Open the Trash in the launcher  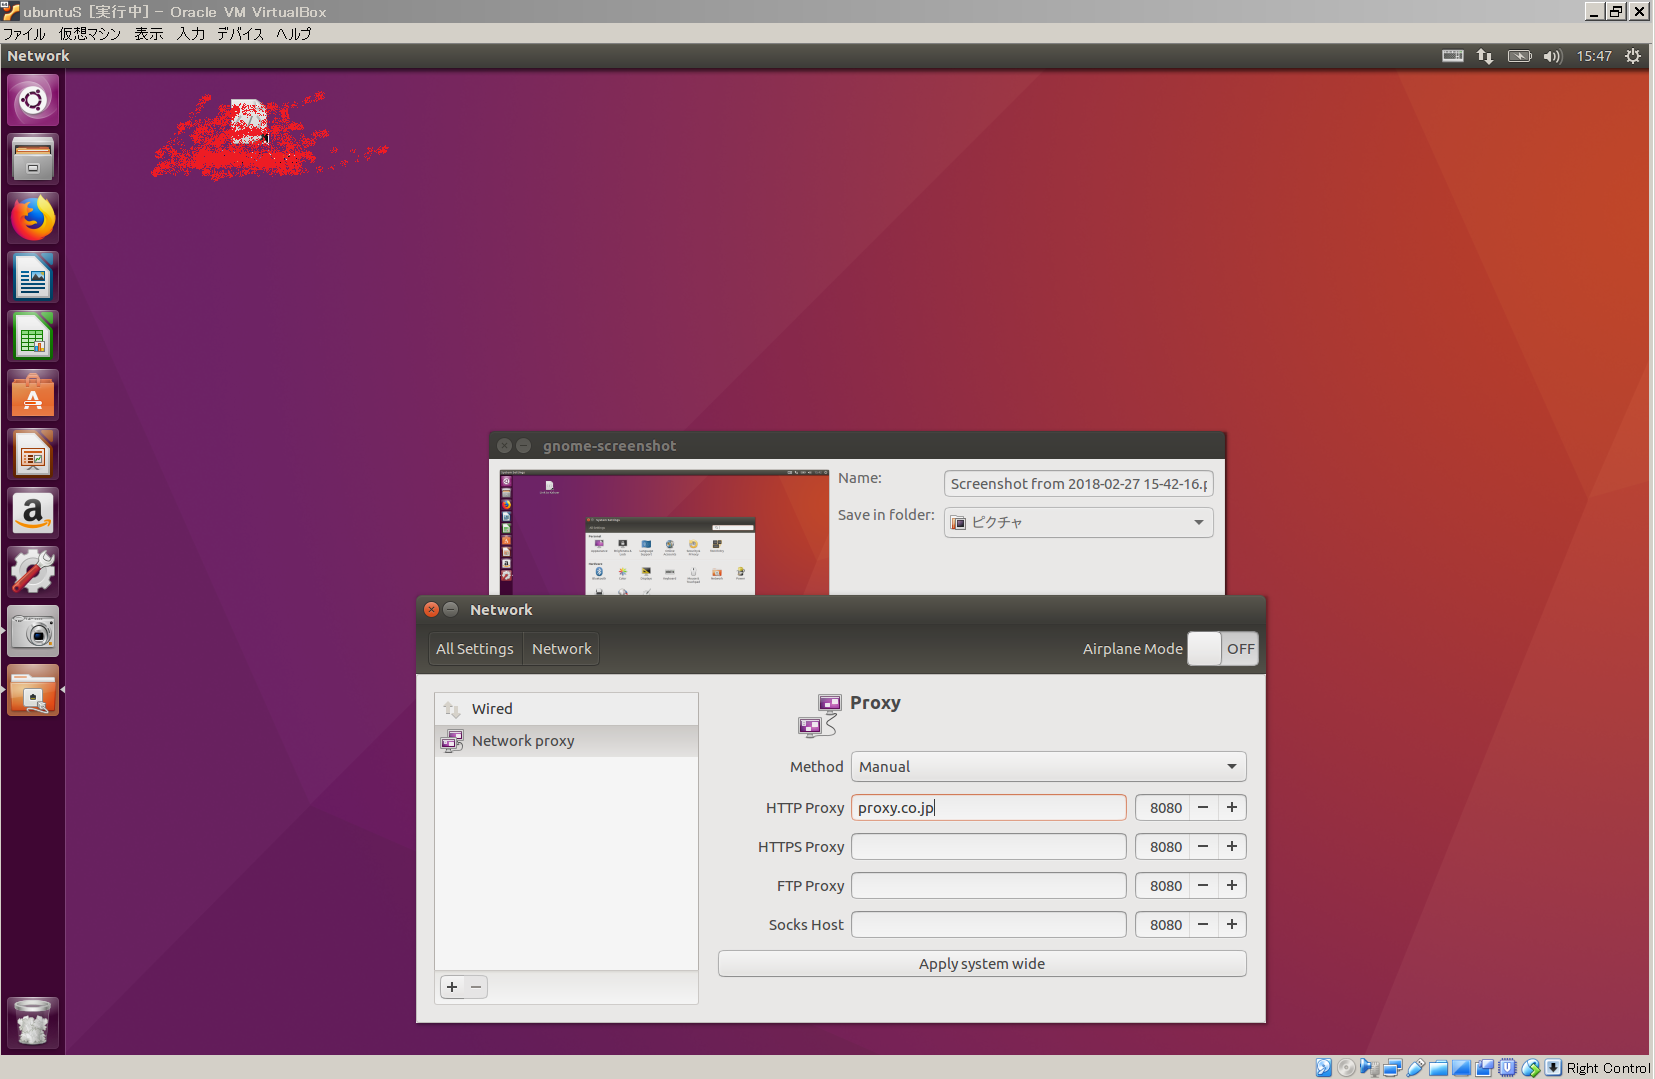[x=33, y=1023]
